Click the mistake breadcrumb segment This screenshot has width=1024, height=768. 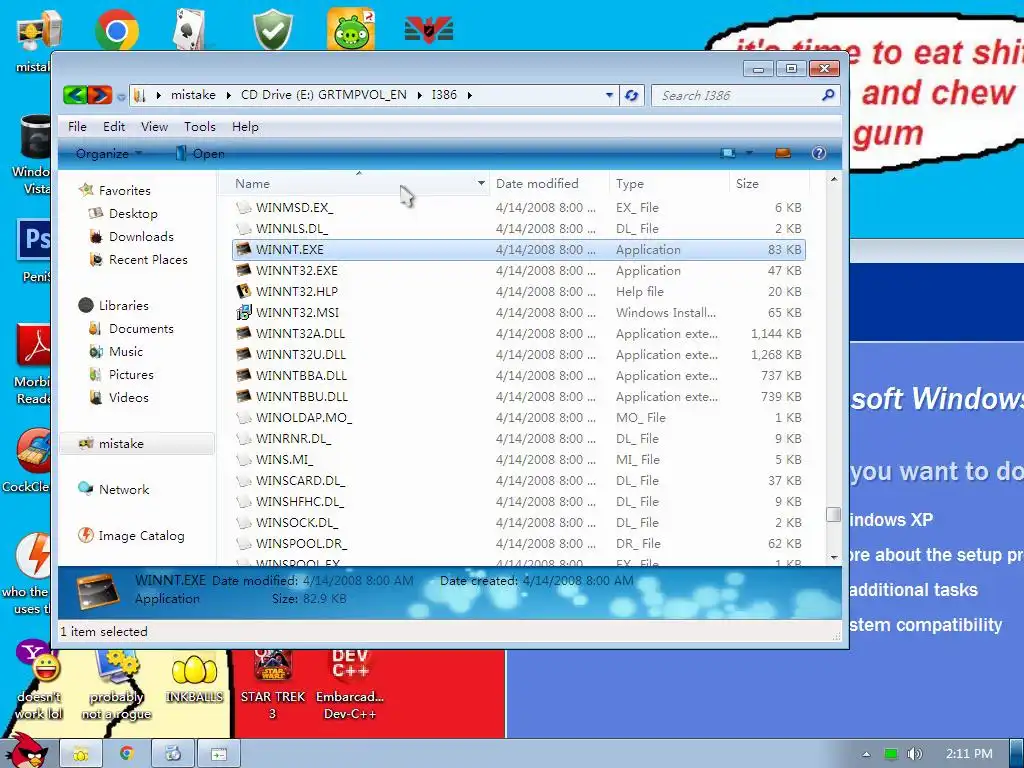click(x=193, y=95)
